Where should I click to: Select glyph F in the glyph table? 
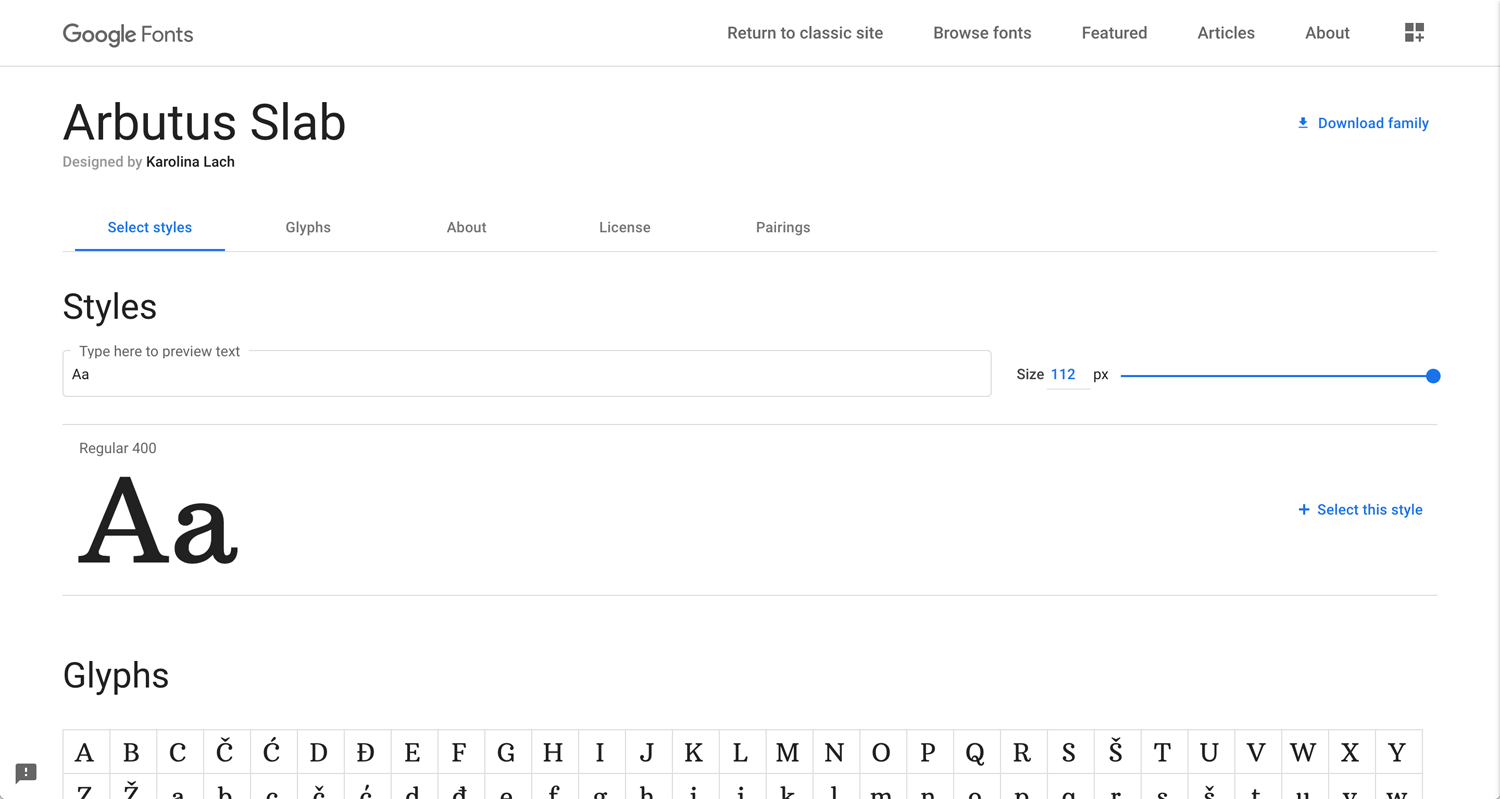click(x=461, y=752)
